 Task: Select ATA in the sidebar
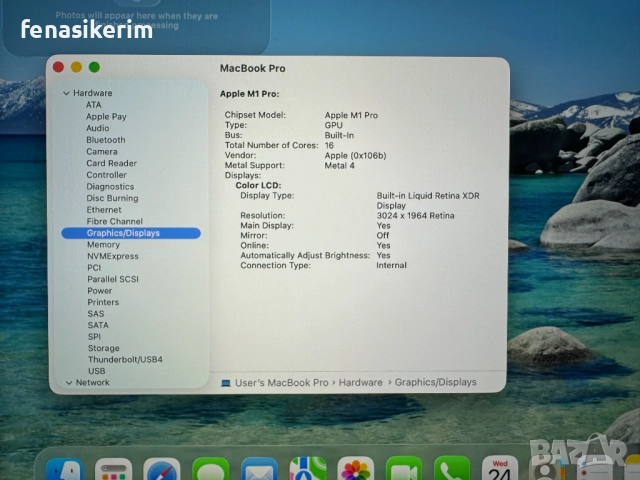[x=93, y=105]
